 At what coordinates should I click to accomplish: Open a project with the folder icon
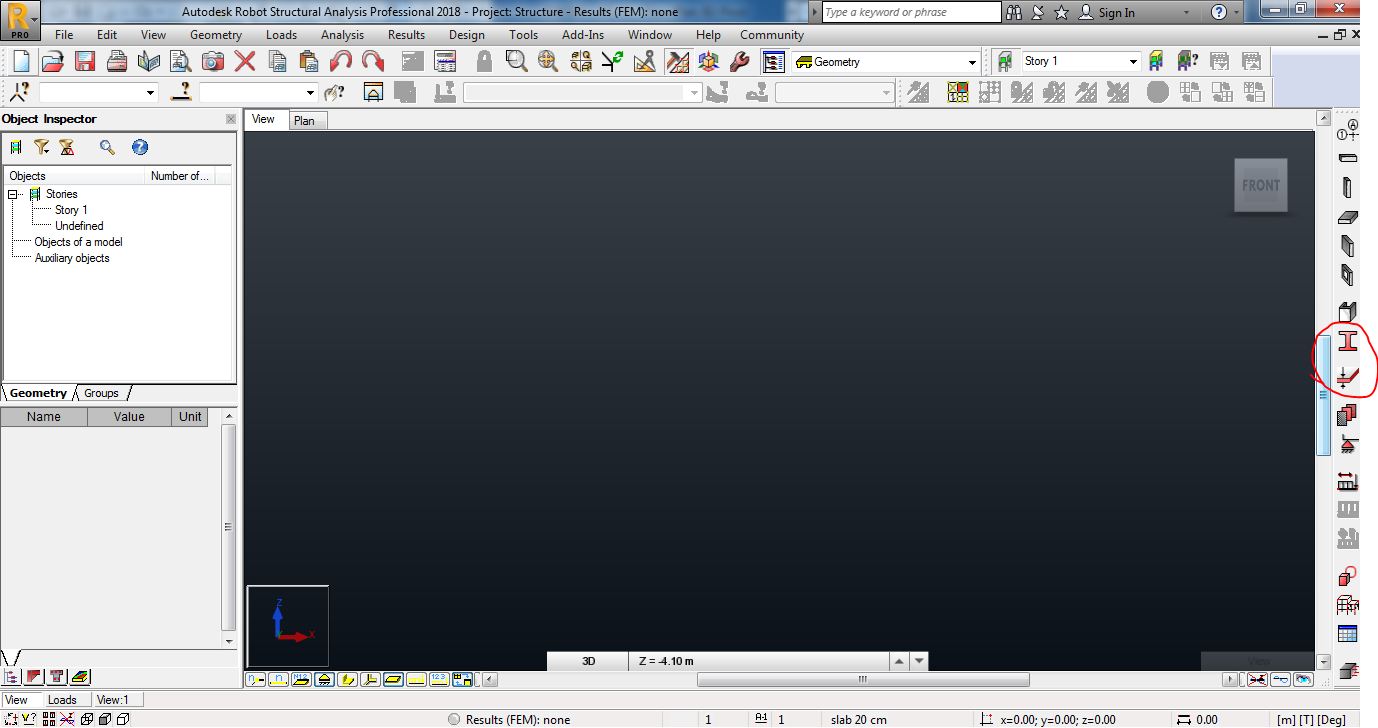pos(52,62)
